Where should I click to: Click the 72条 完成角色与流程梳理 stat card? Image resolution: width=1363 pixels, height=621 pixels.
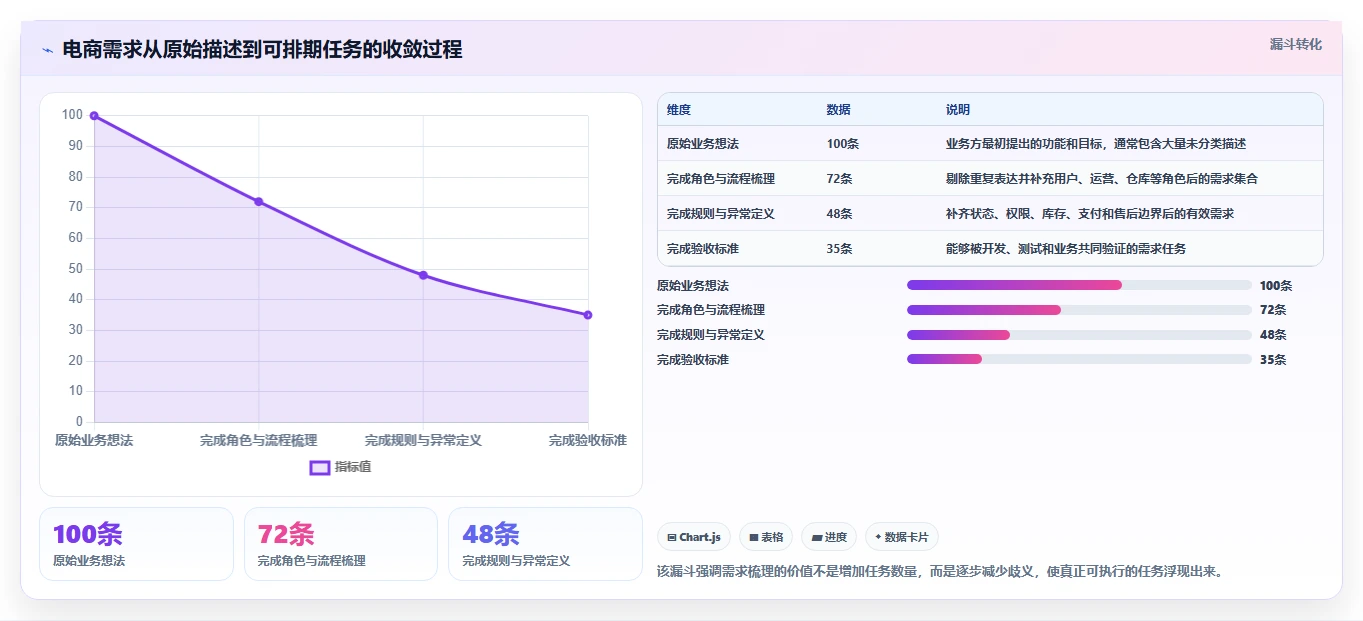[x=341, y=544]
